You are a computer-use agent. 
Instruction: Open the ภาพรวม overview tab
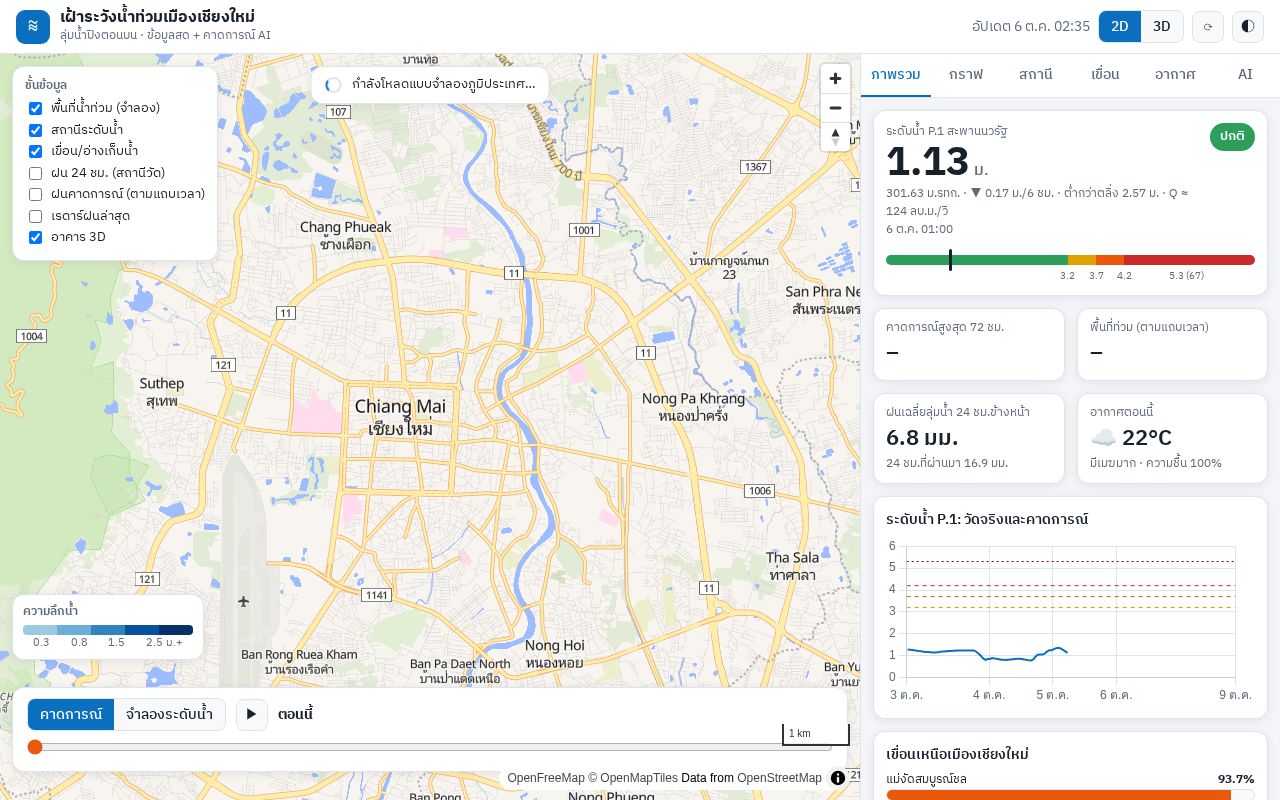click(896, 75)
